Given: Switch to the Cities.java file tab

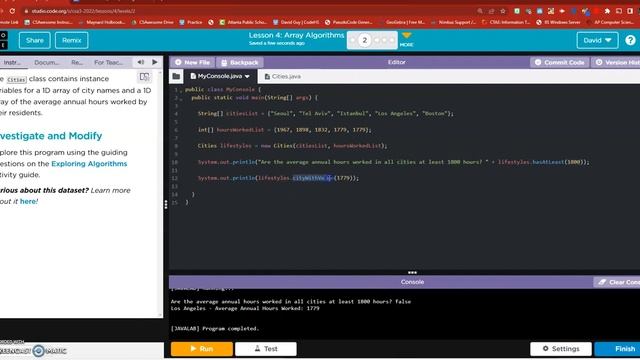Looking at the screenshot, I should pyautogui.click(x=283, y=76).
